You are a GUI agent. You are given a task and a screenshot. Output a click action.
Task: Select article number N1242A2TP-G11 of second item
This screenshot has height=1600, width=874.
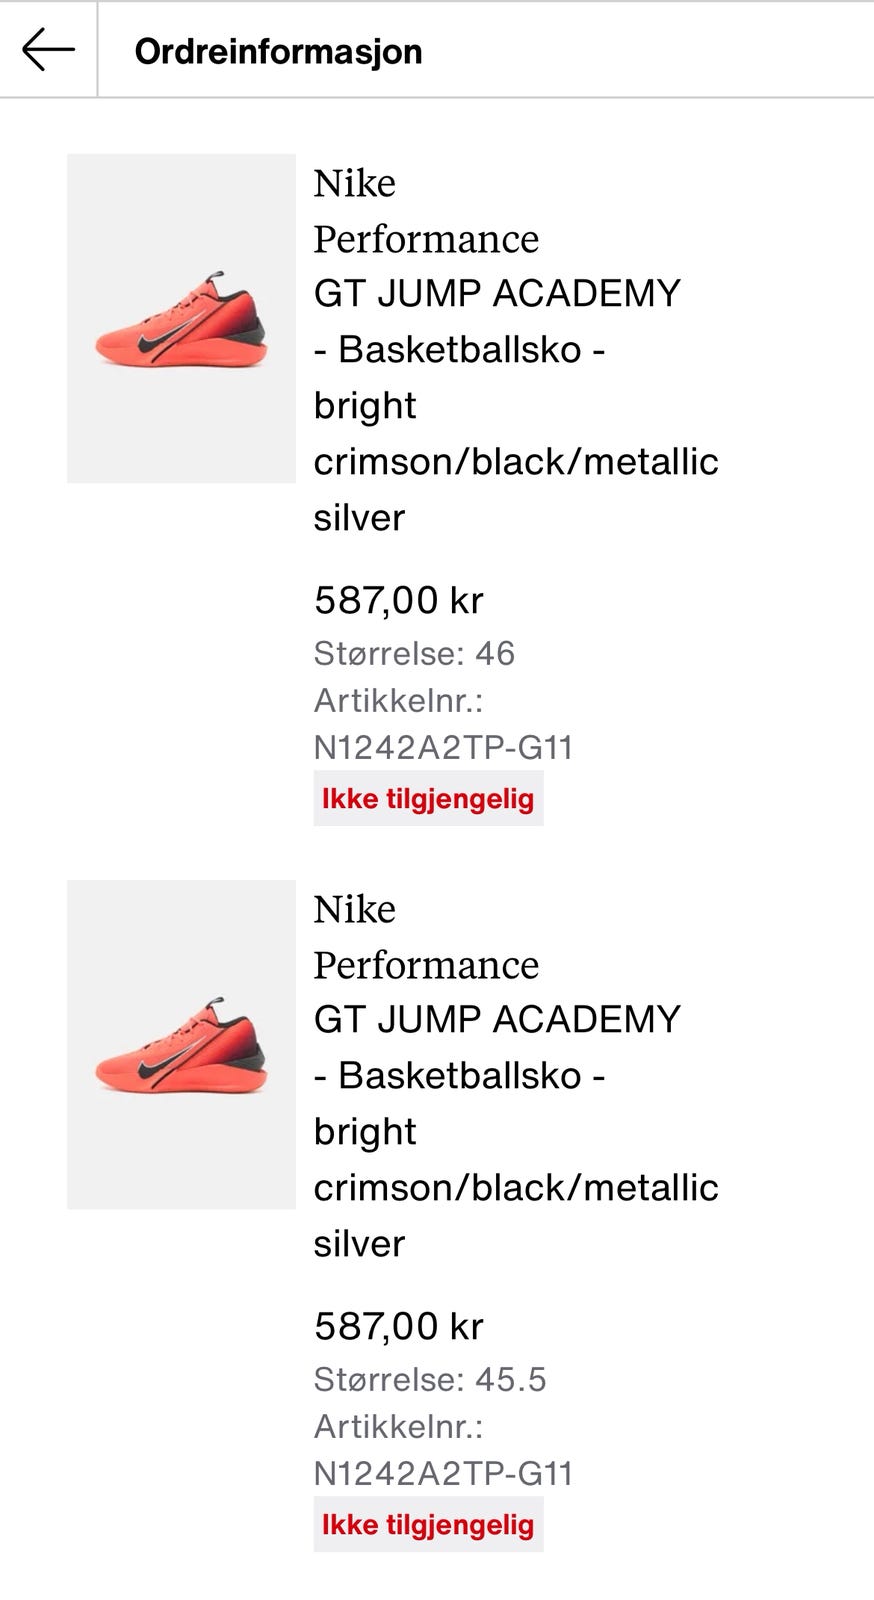pyautogui.click(x=443, y=1473)
